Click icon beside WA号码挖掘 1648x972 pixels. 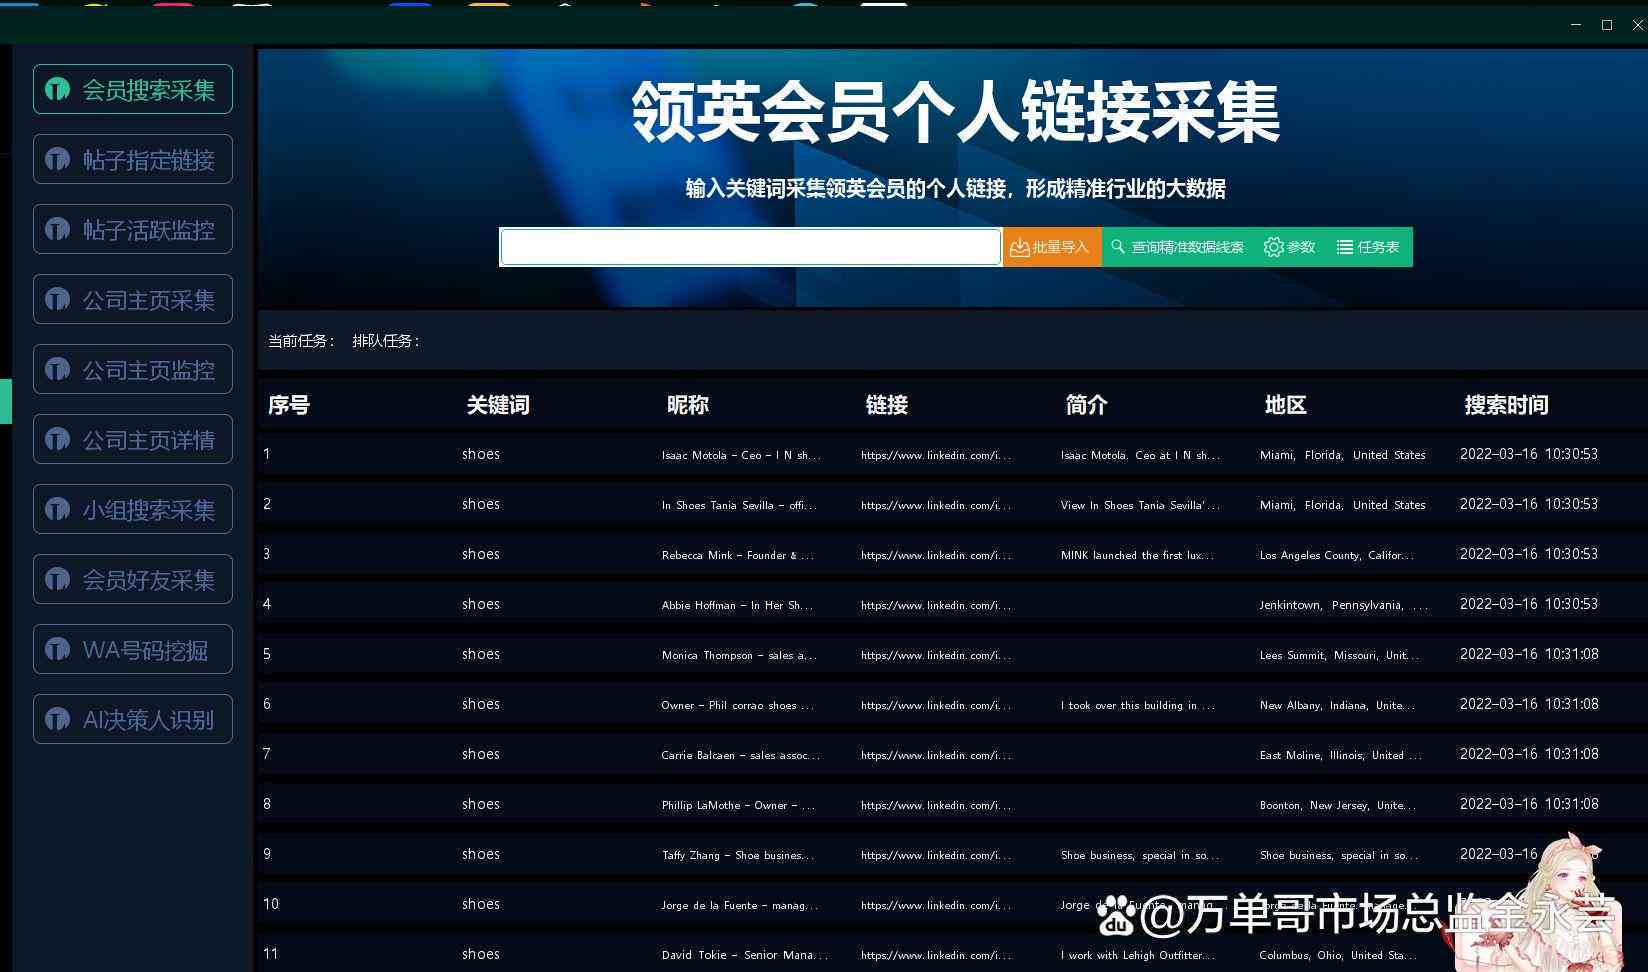click(x=57, y=650)
